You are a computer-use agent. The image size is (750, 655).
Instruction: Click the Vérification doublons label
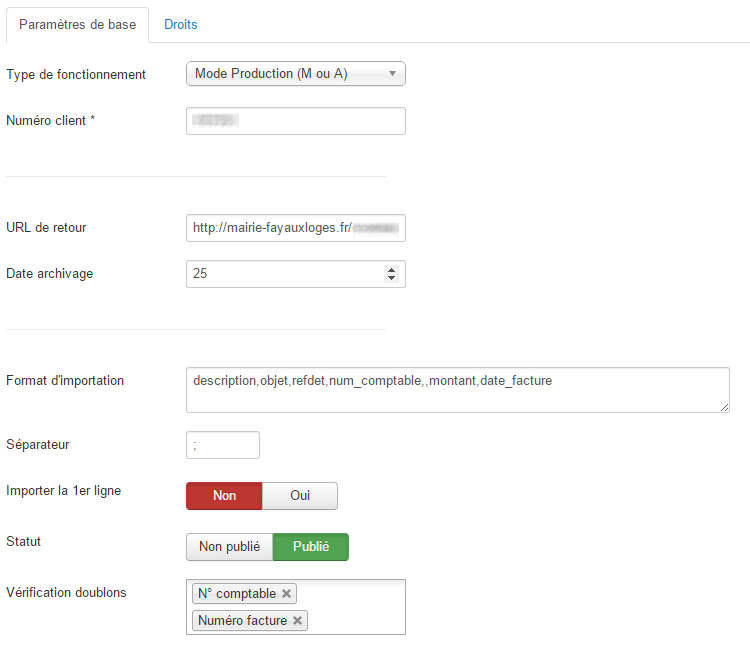tap(66, 592)
